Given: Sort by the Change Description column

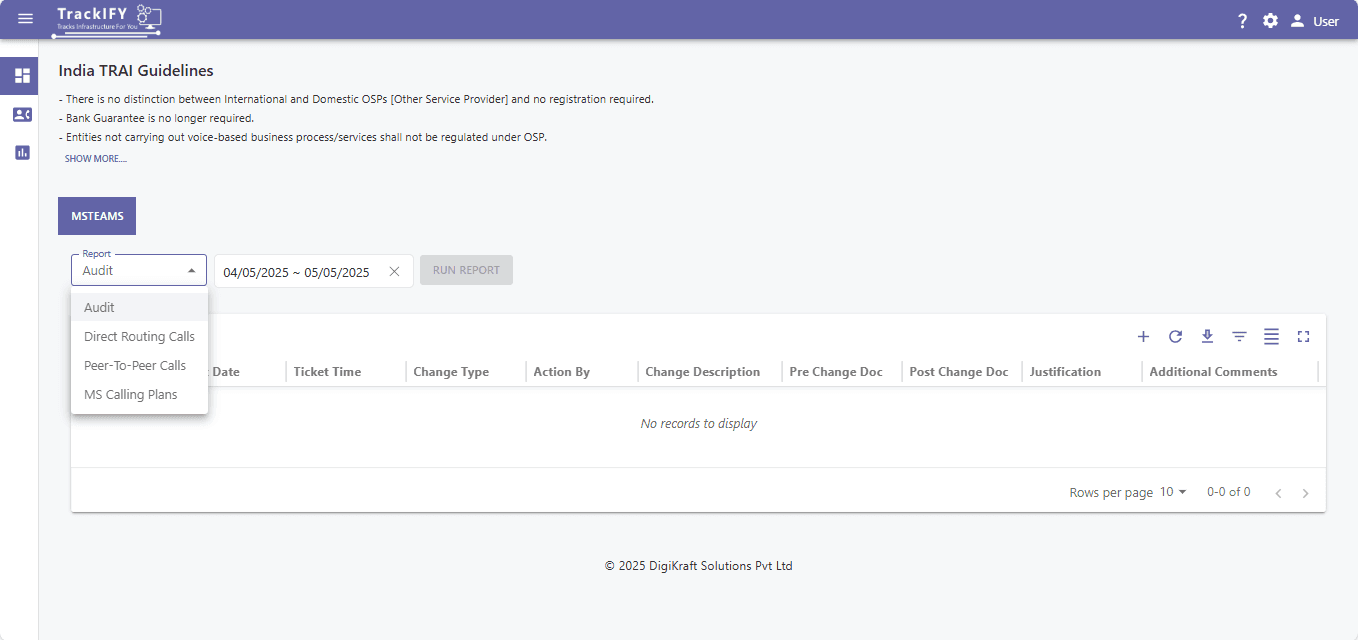Looking at the screenshot, I should tap(703, 372).
